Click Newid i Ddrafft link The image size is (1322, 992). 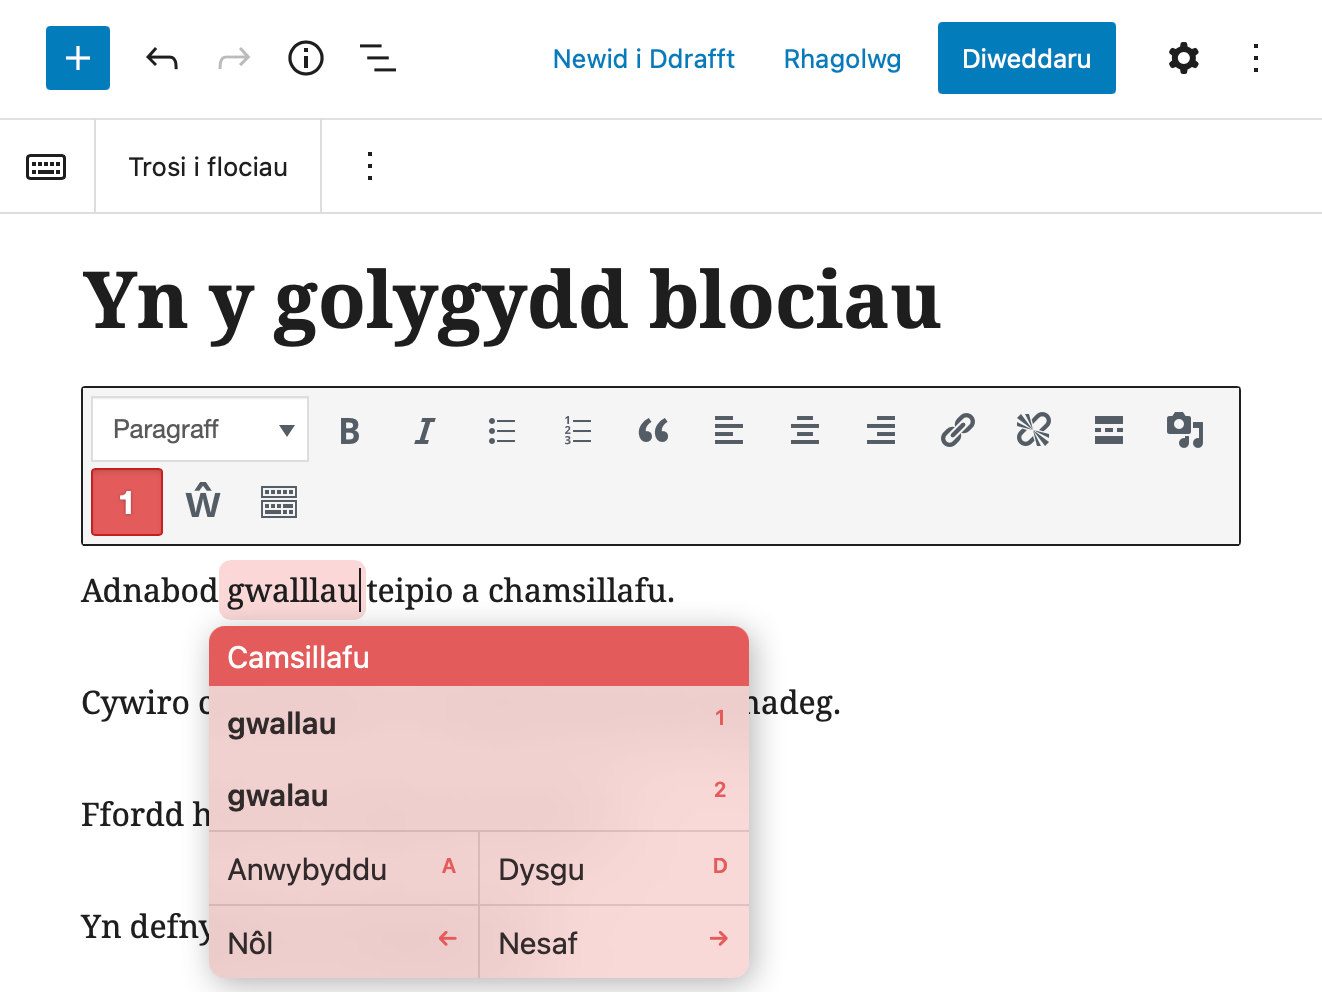tap(644, 59)
